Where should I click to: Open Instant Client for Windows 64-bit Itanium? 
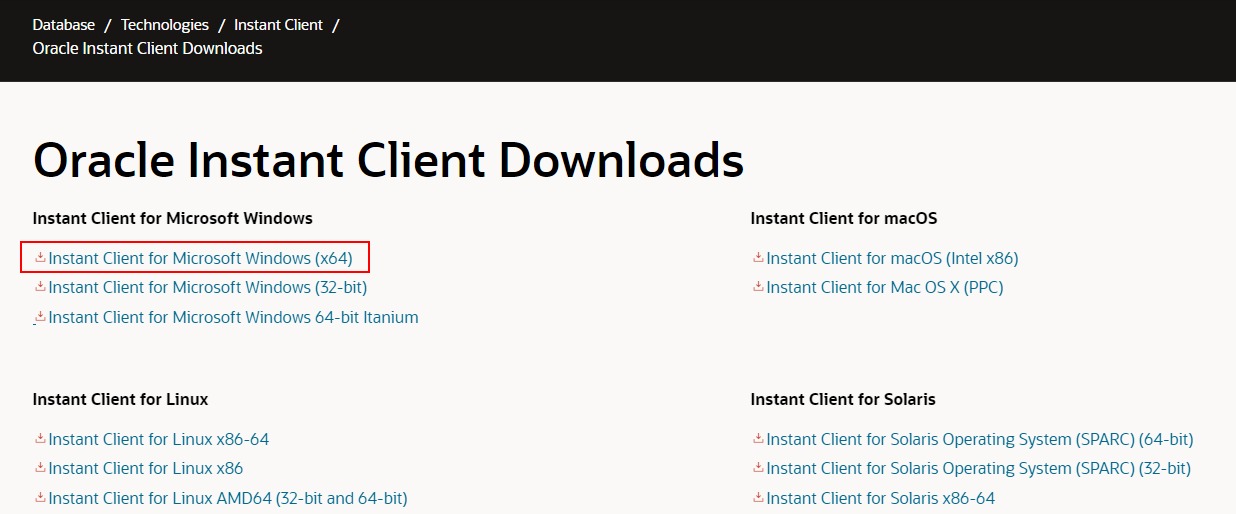point(233,317)
